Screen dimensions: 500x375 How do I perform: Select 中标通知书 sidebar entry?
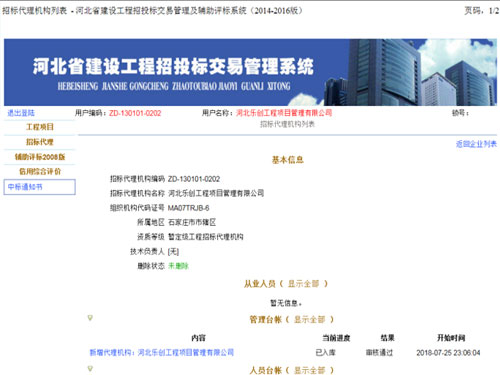(x=40, y=187)
